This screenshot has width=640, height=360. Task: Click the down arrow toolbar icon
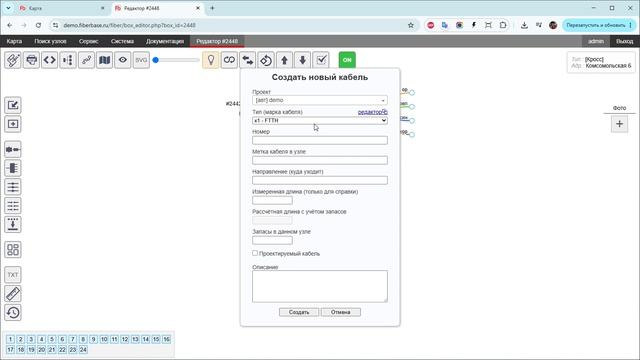pos(302,60)
